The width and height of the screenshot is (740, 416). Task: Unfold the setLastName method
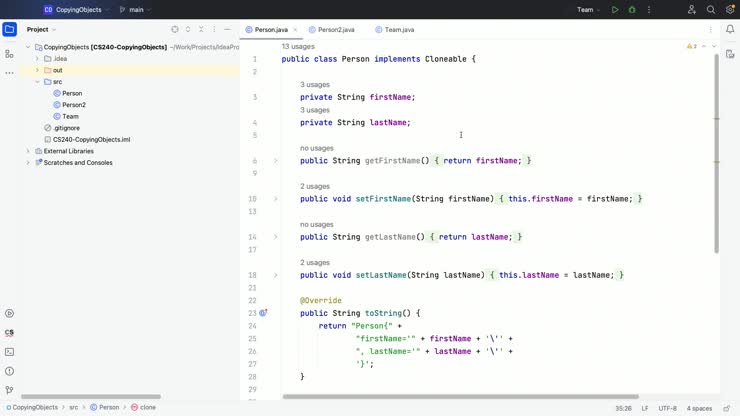pos(276,275)
